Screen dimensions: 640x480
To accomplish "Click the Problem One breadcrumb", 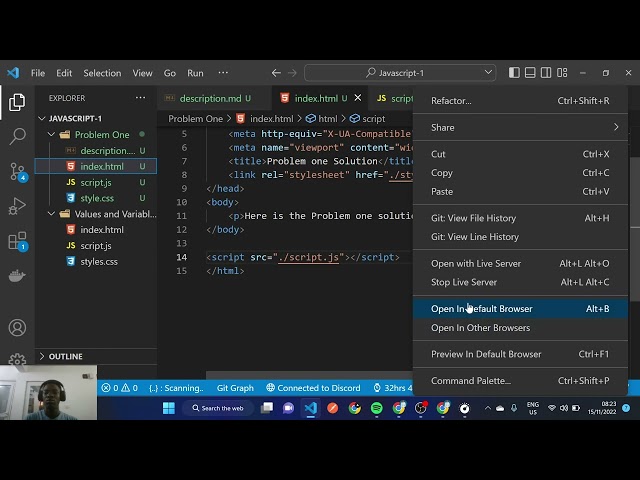I will point(196,119).
